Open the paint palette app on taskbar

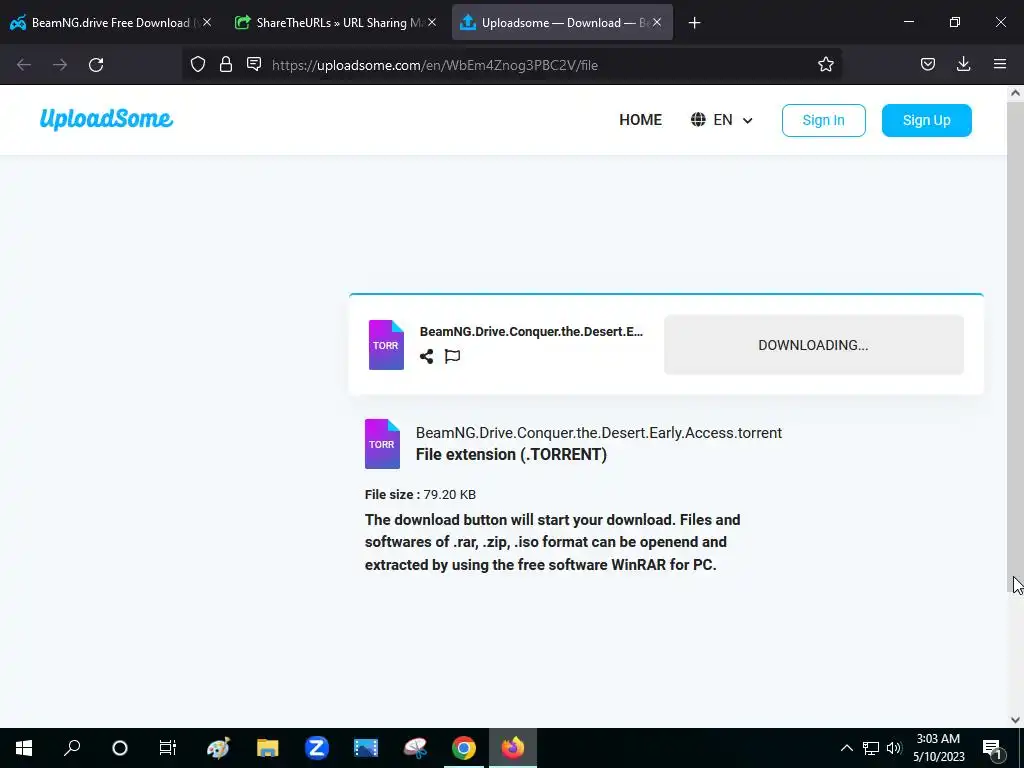(218, 748)
